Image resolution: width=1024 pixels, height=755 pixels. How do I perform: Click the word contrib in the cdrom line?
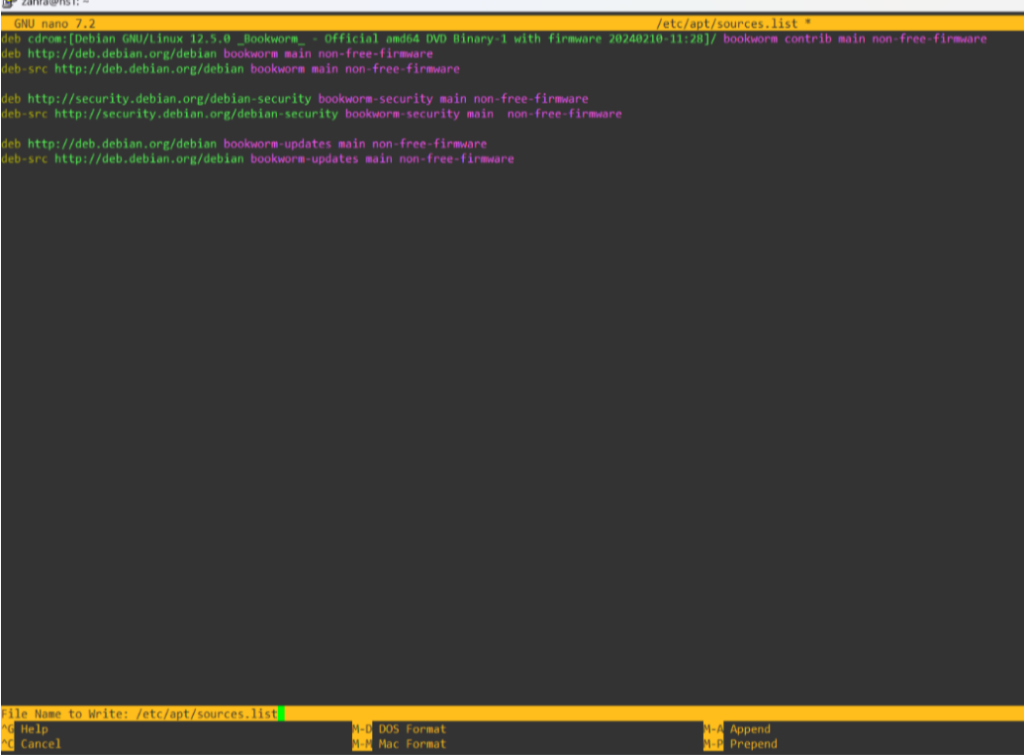(806, 39)
